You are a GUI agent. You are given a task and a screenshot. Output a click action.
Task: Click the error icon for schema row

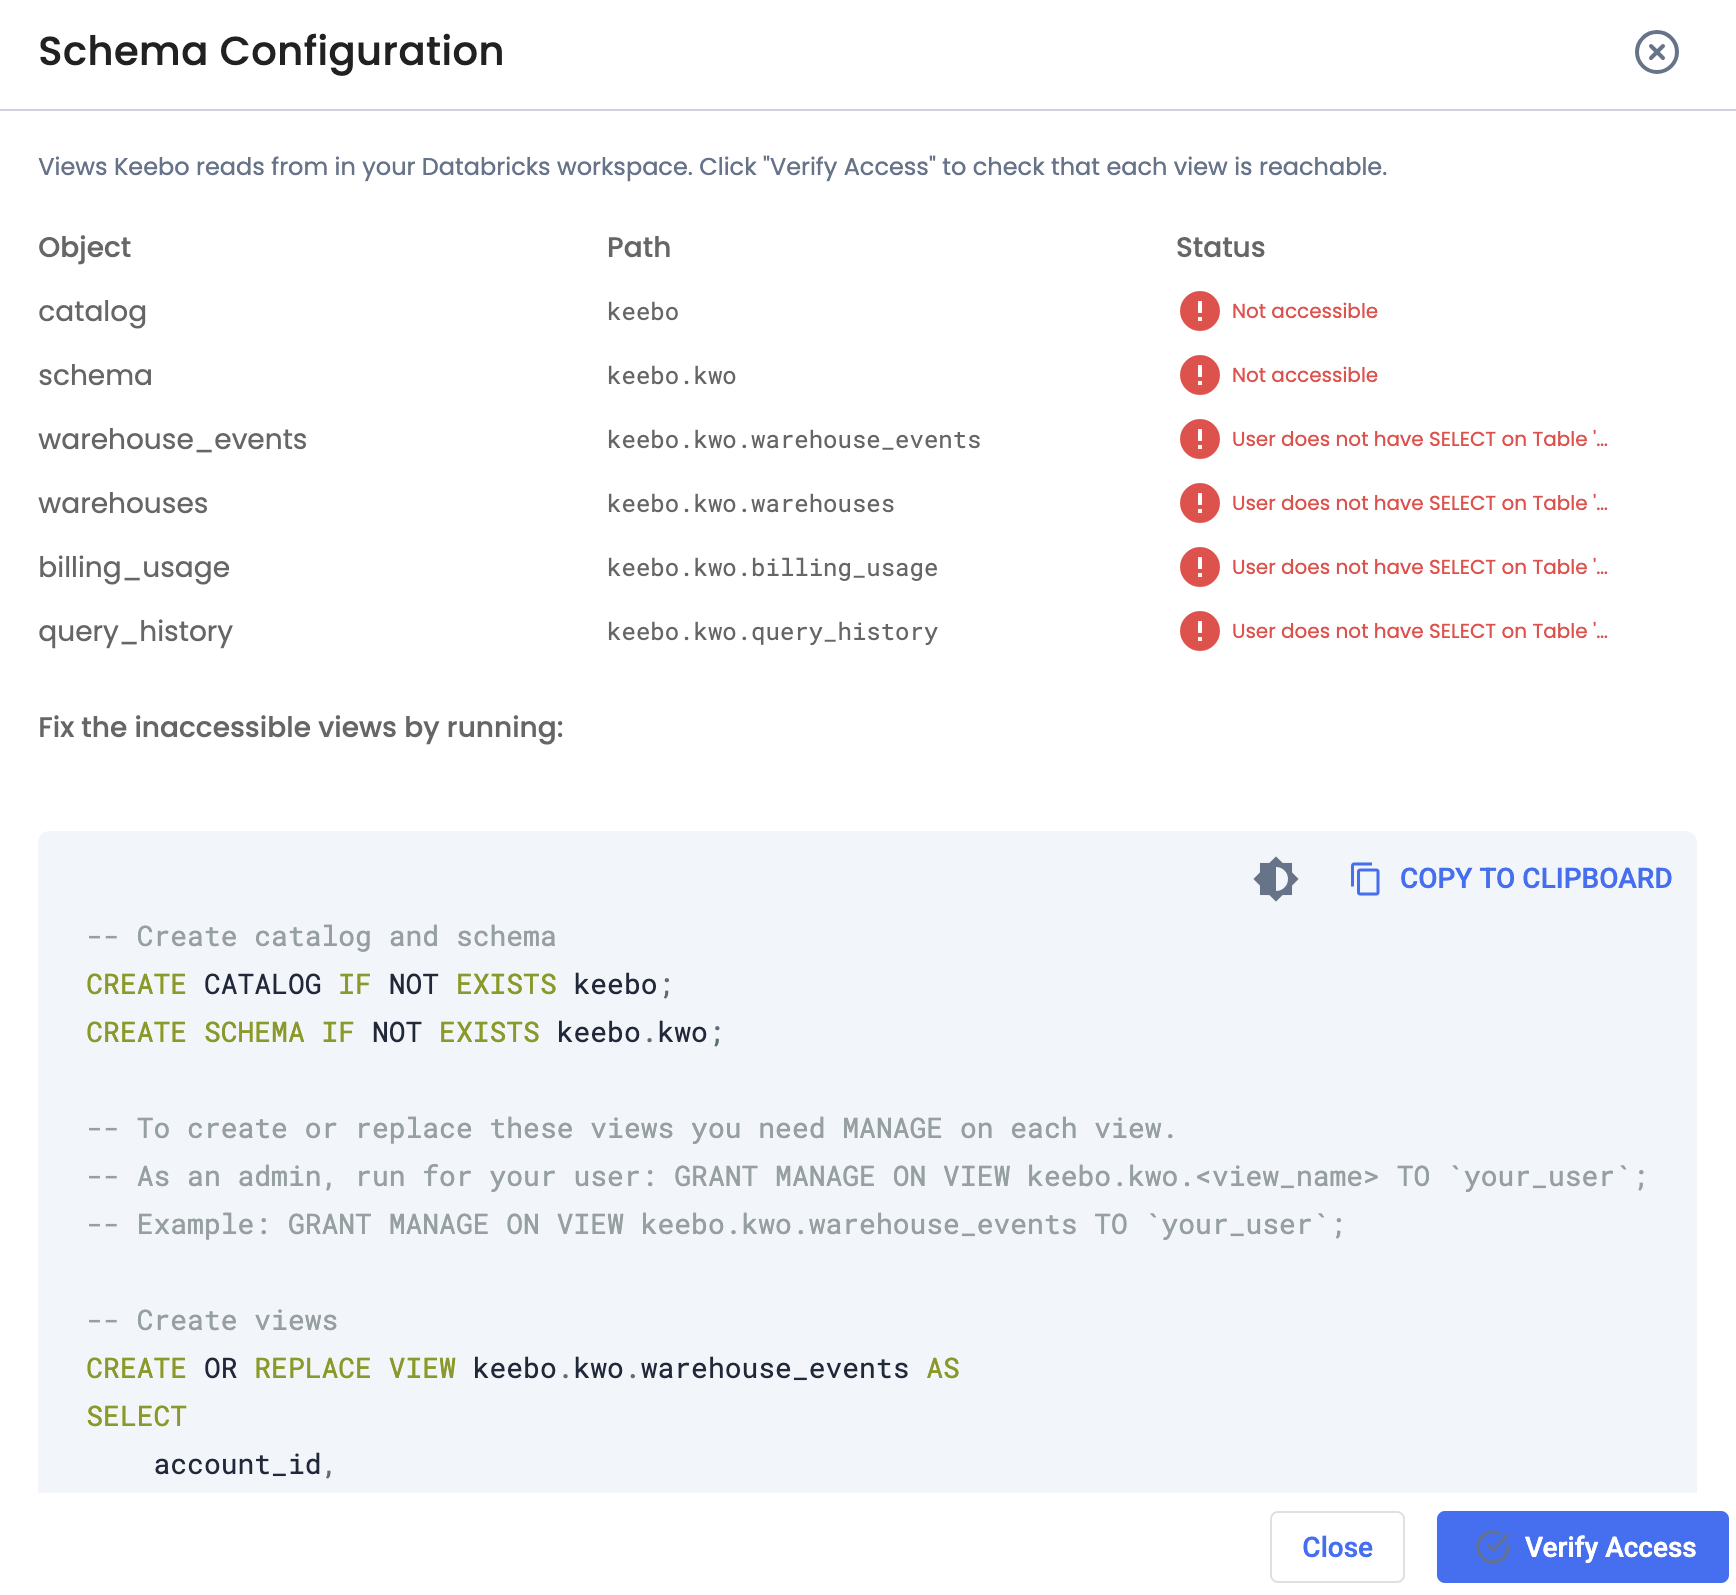click(x=1199, y=375)
